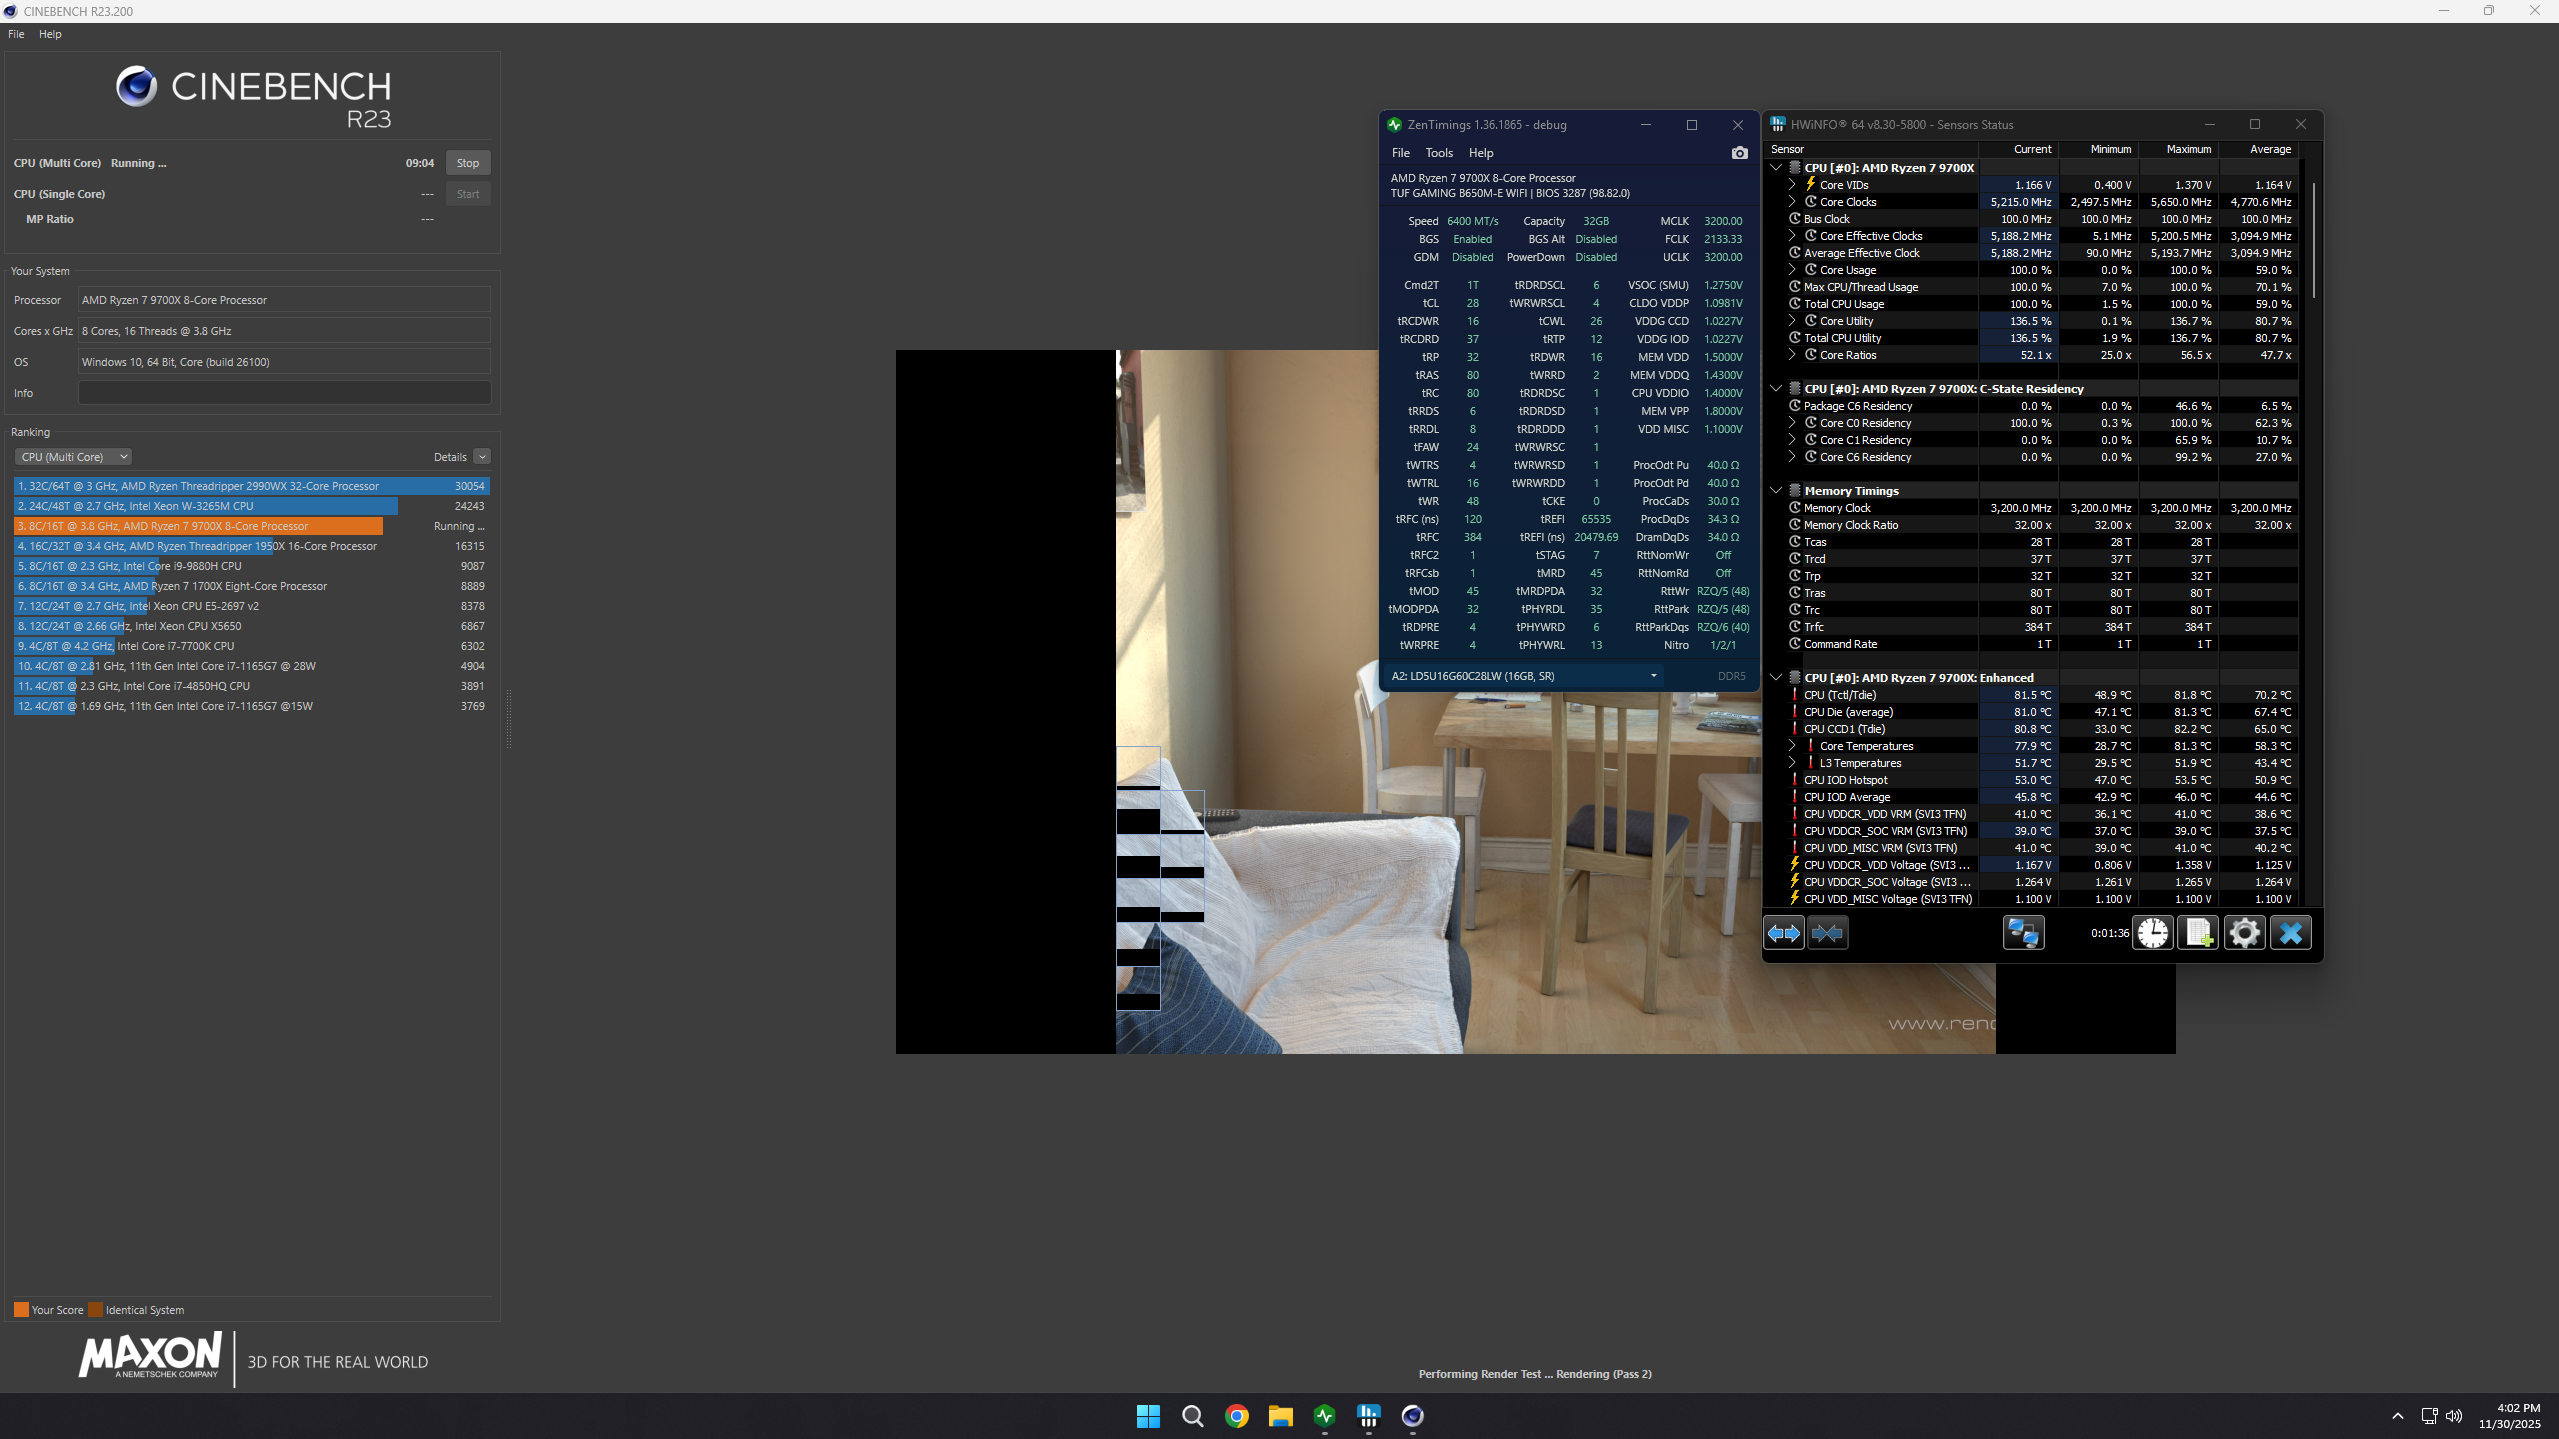Viewport: 2559px width, 1439px height.
Task: Stop the CPU Multi Core test
Action: click(x=468, y=163)
